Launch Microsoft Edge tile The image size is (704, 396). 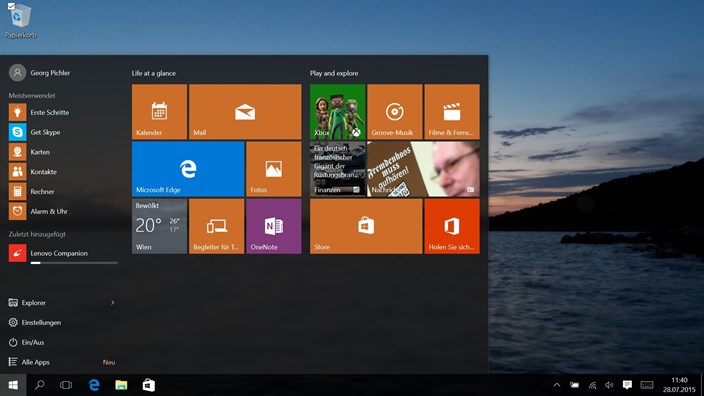tap(188, 169)
